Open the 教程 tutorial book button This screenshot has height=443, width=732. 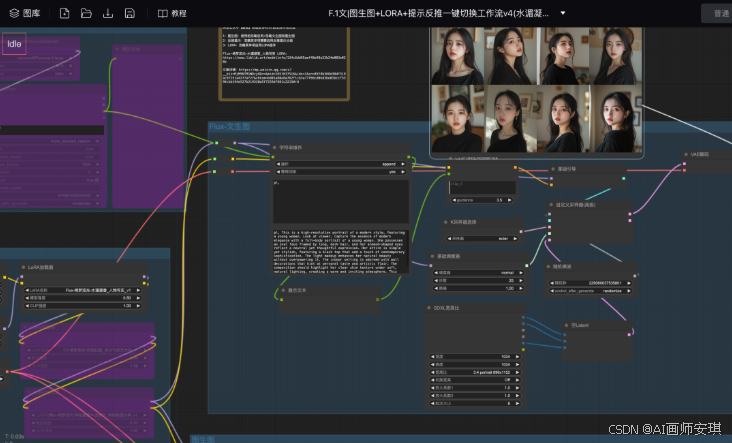pyautogui.click(x=172, y=13)
